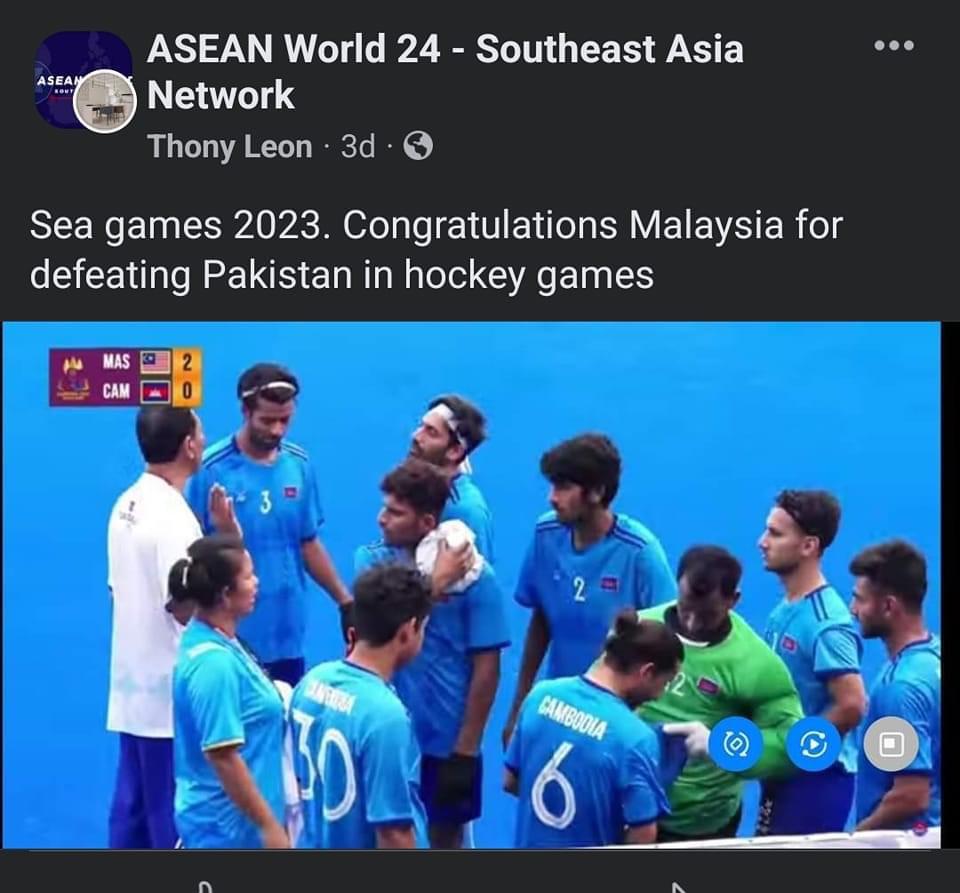Open the post via its 3d timestamp

[x=358, y=146]
